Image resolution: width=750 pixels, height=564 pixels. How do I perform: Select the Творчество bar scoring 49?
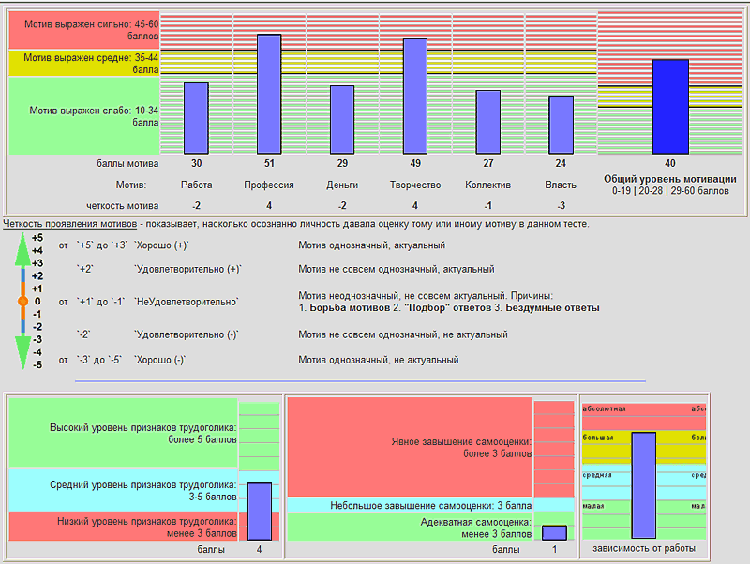415,96
